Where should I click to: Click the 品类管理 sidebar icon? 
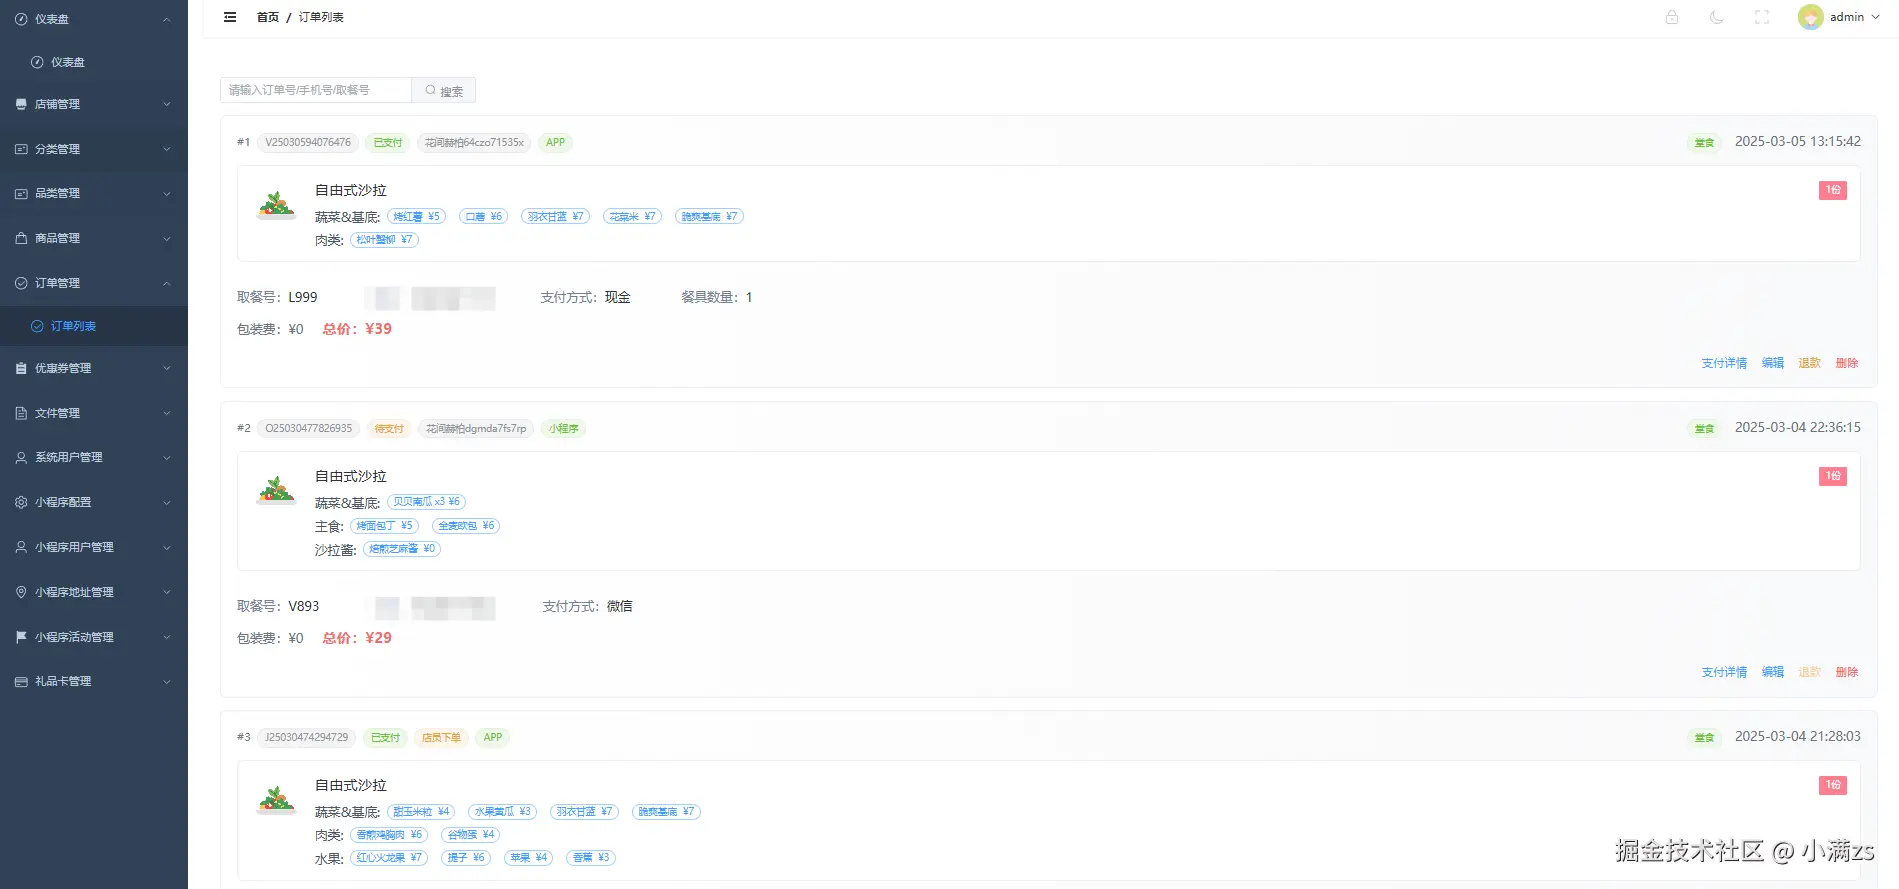click(x=21, y=193)
